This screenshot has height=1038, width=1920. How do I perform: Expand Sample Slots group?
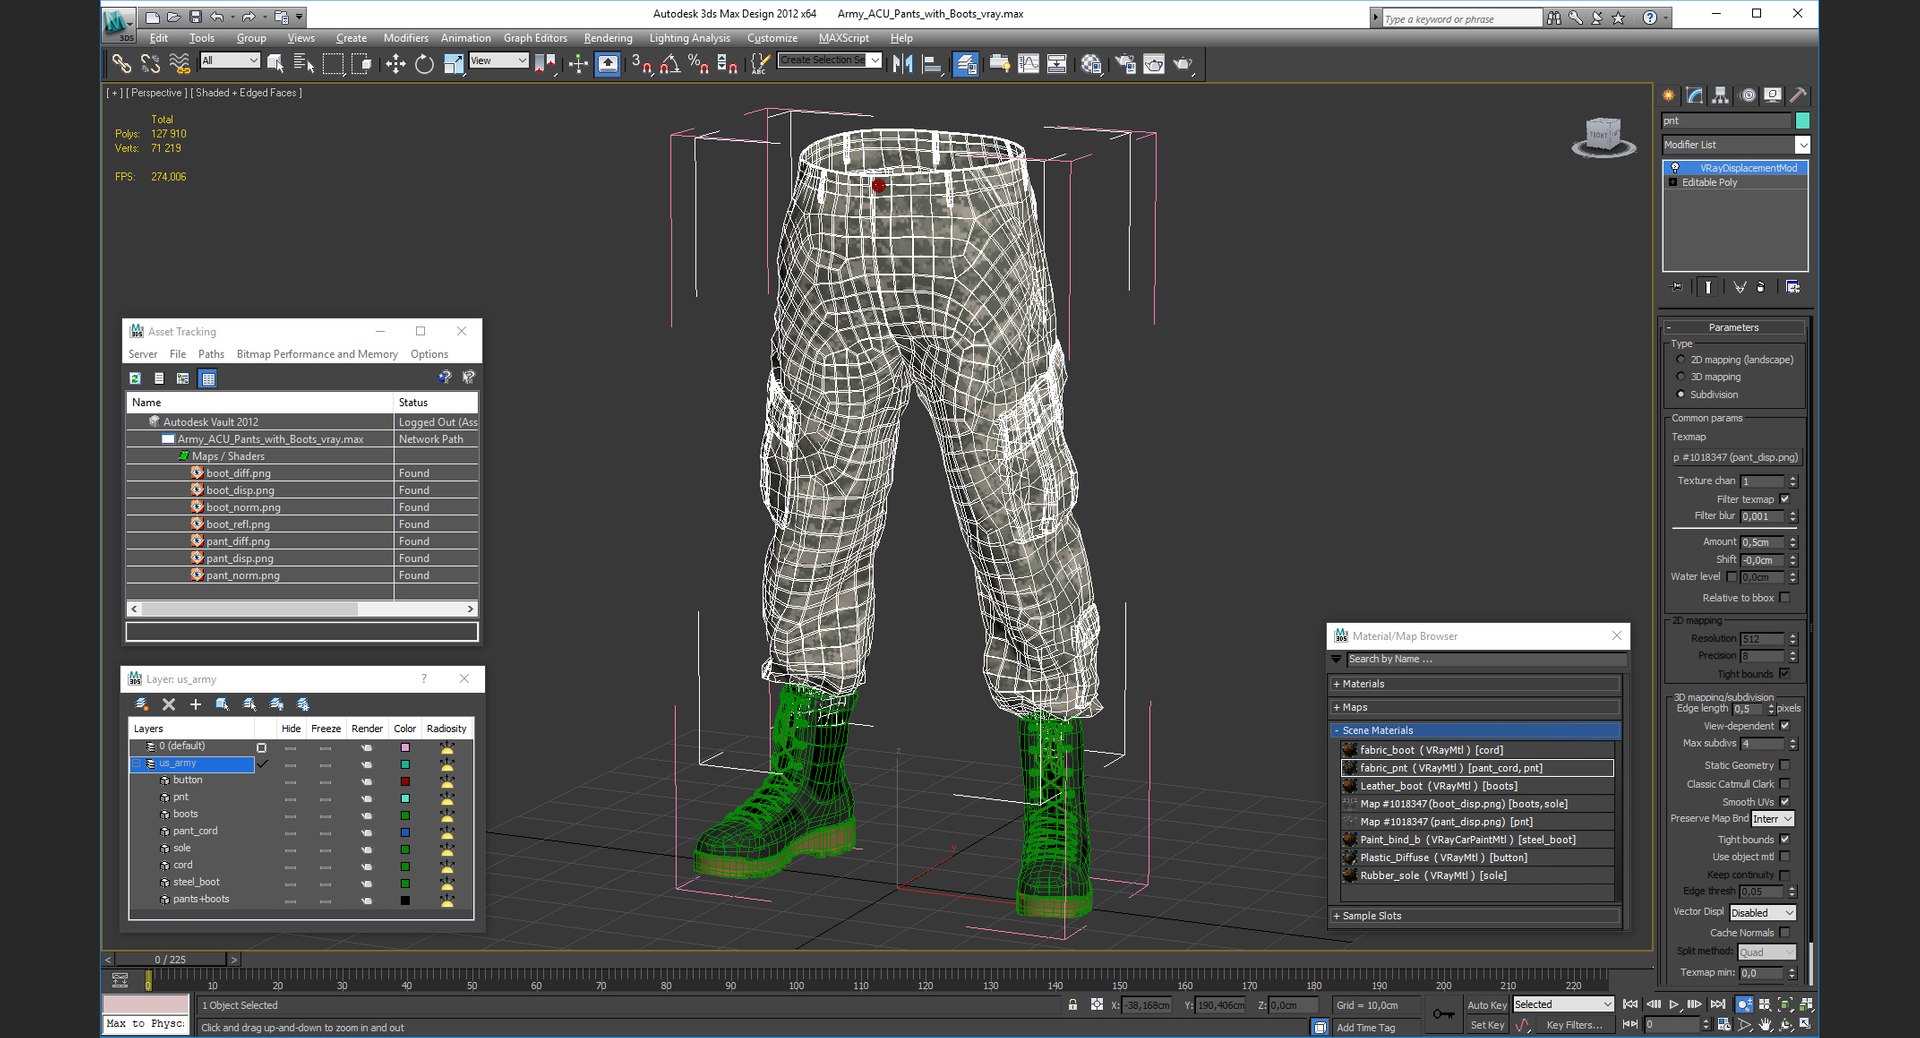pos(1475,916)
